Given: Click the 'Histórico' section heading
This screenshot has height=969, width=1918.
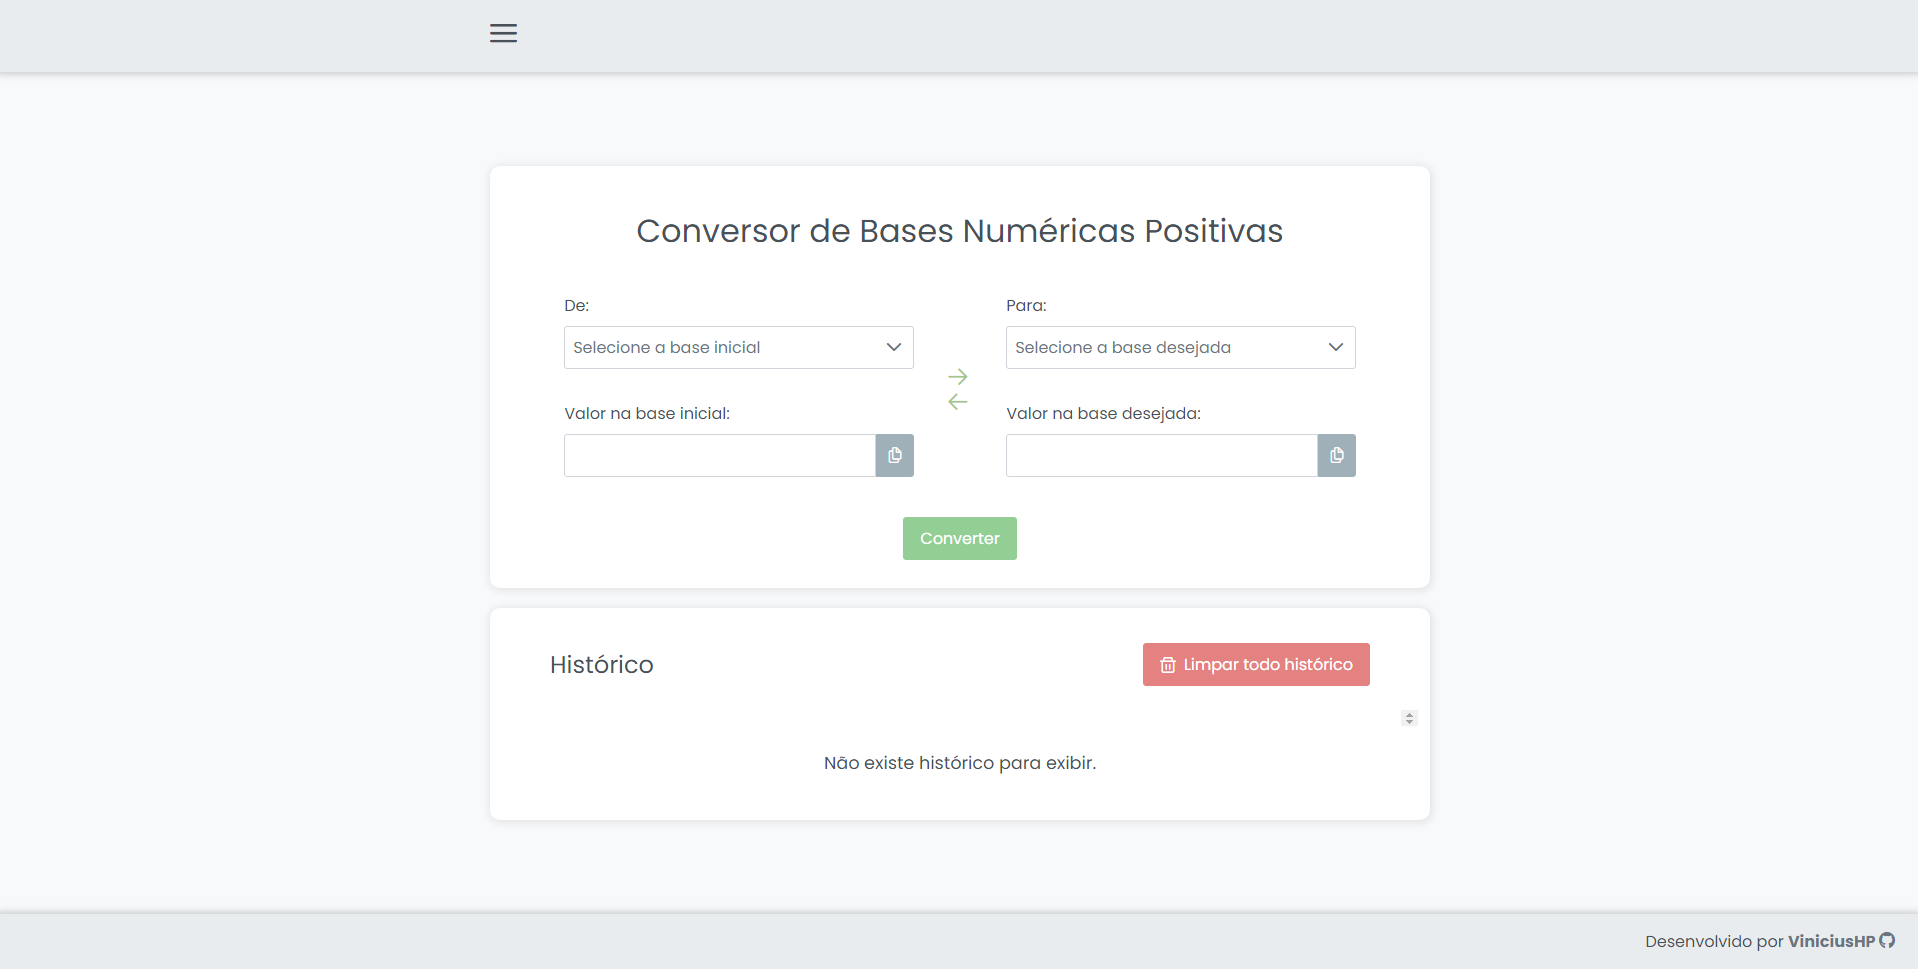Looking at the screenshot, I should [601, 664].
